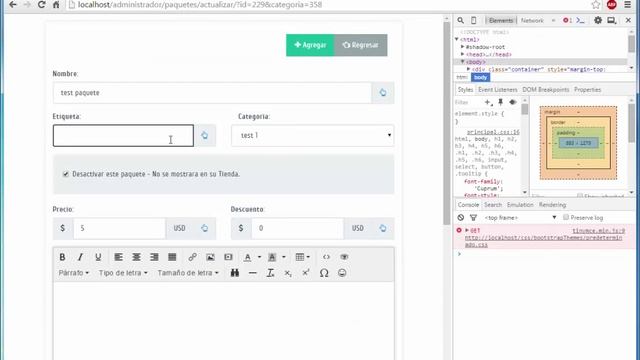Click in the Nombre input field
Viewport: 640px width, 360px height.
[212, 93]
